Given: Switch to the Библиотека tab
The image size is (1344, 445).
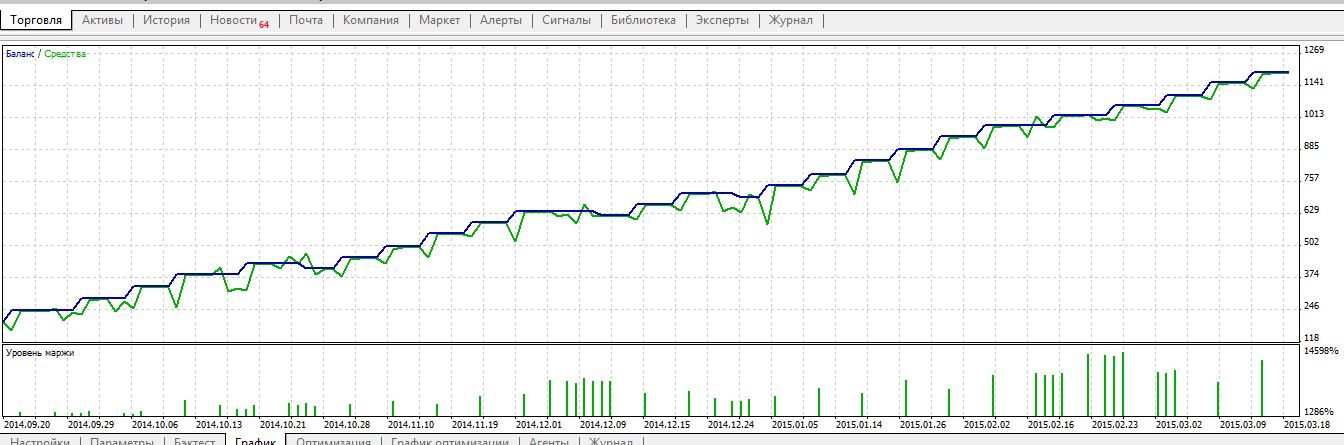Looking at the screenshot, I should pyautogui.click(x=642, y=20).
